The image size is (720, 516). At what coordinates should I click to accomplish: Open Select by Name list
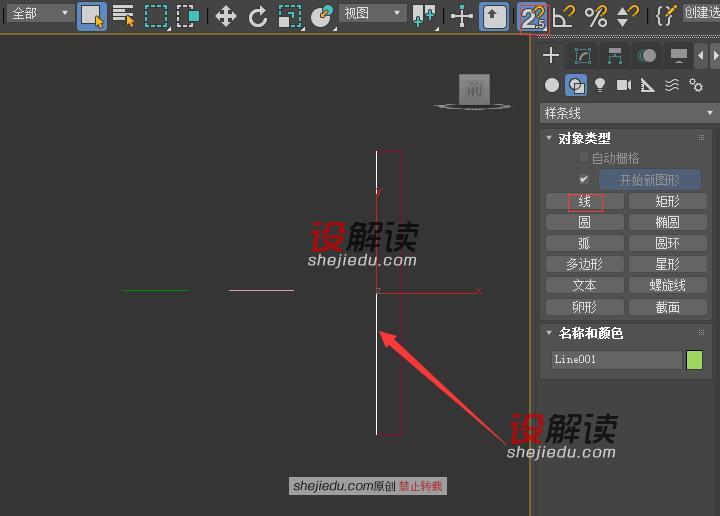click(x=123, y=16)
